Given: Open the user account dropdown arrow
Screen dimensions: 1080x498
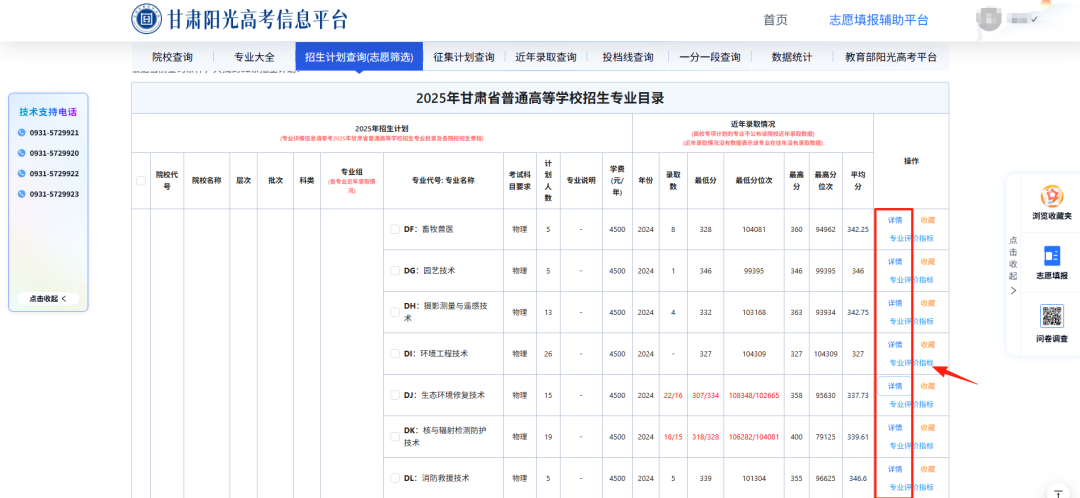Looking at the screenshot, I should click(x=1034, y=19).
